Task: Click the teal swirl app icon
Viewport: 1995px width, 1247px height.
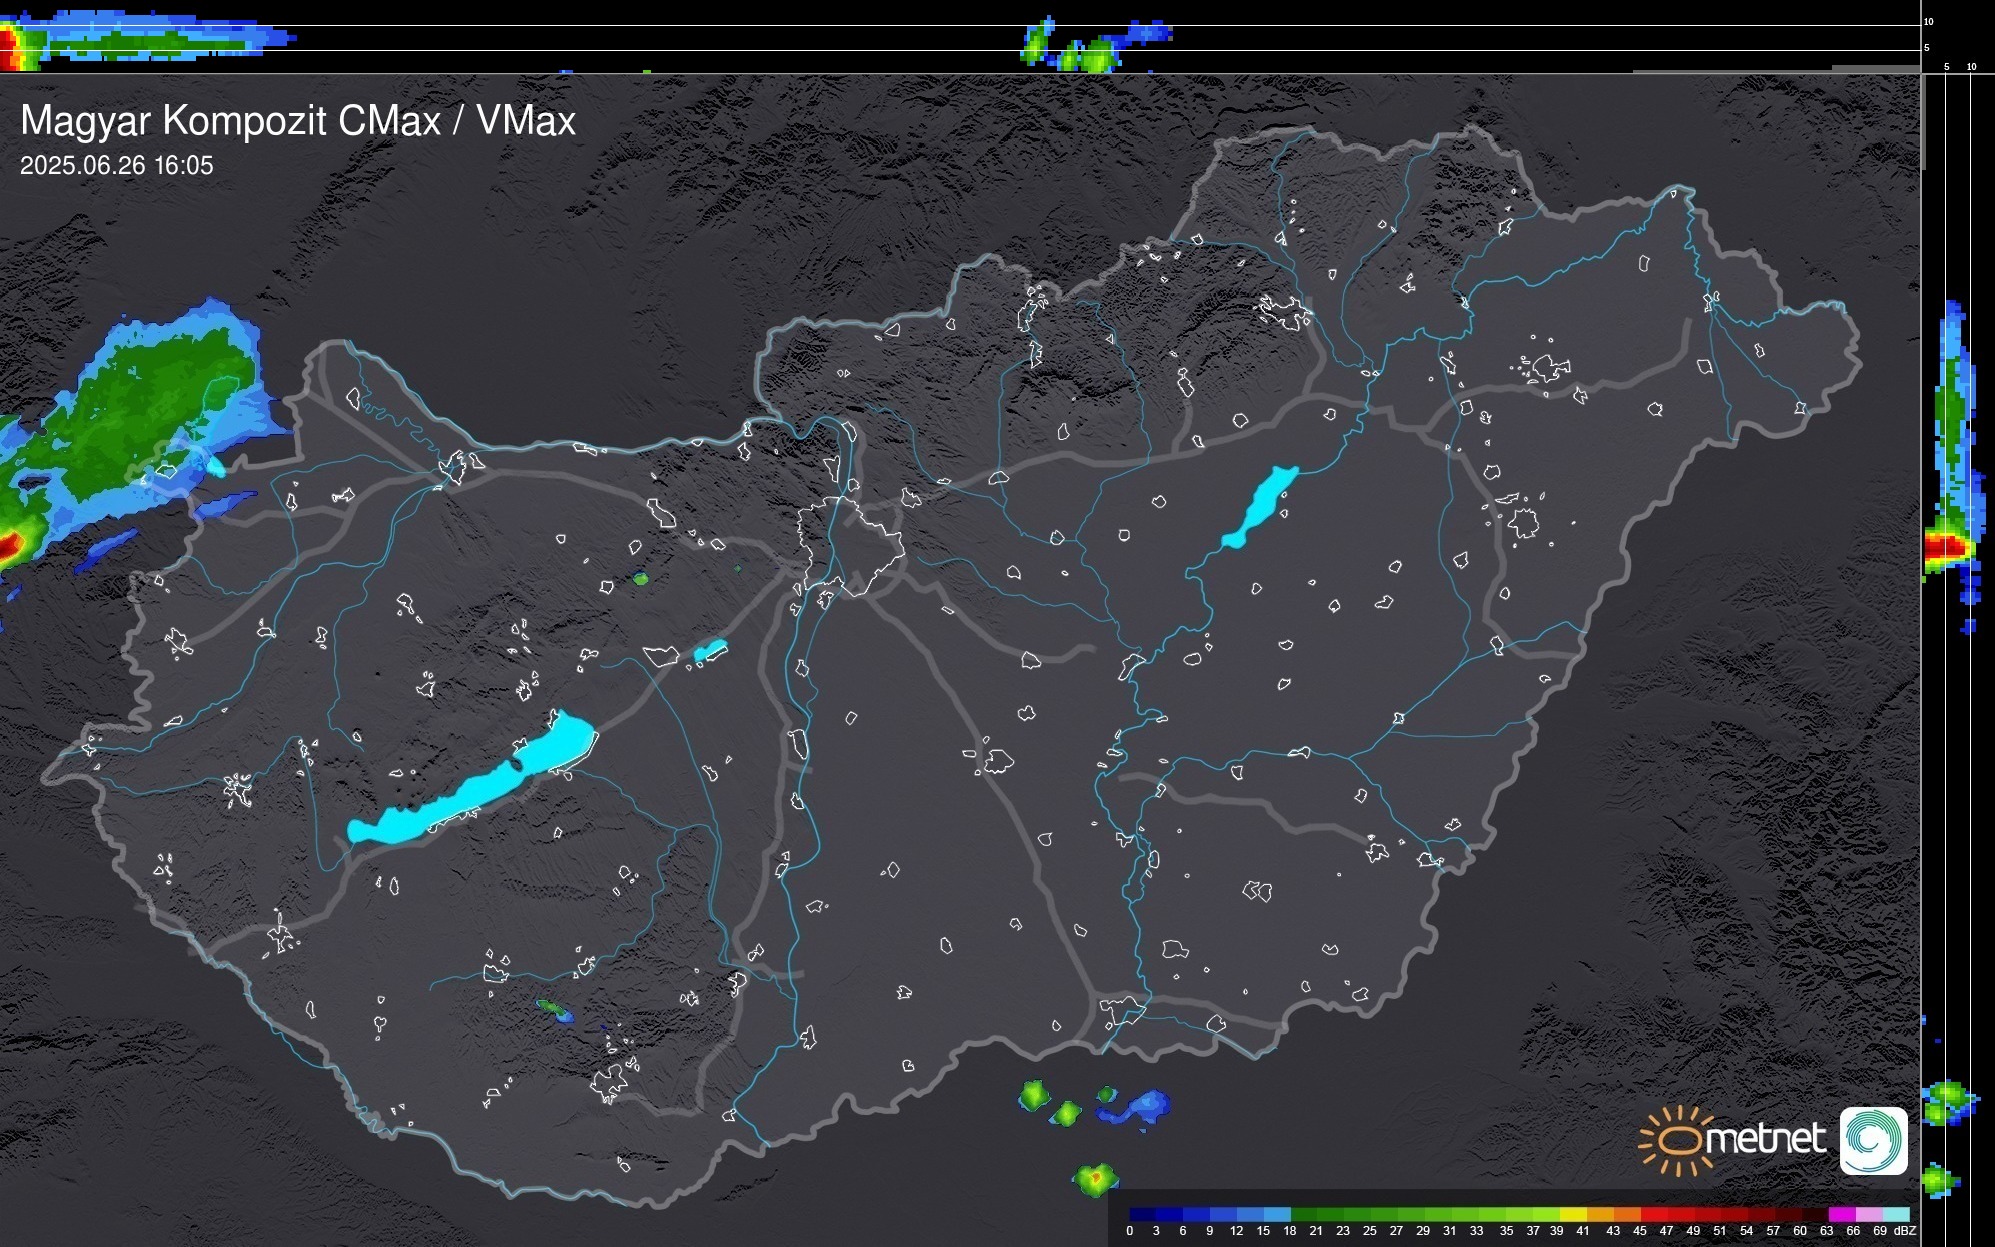Action: tap(1873, 1140)
